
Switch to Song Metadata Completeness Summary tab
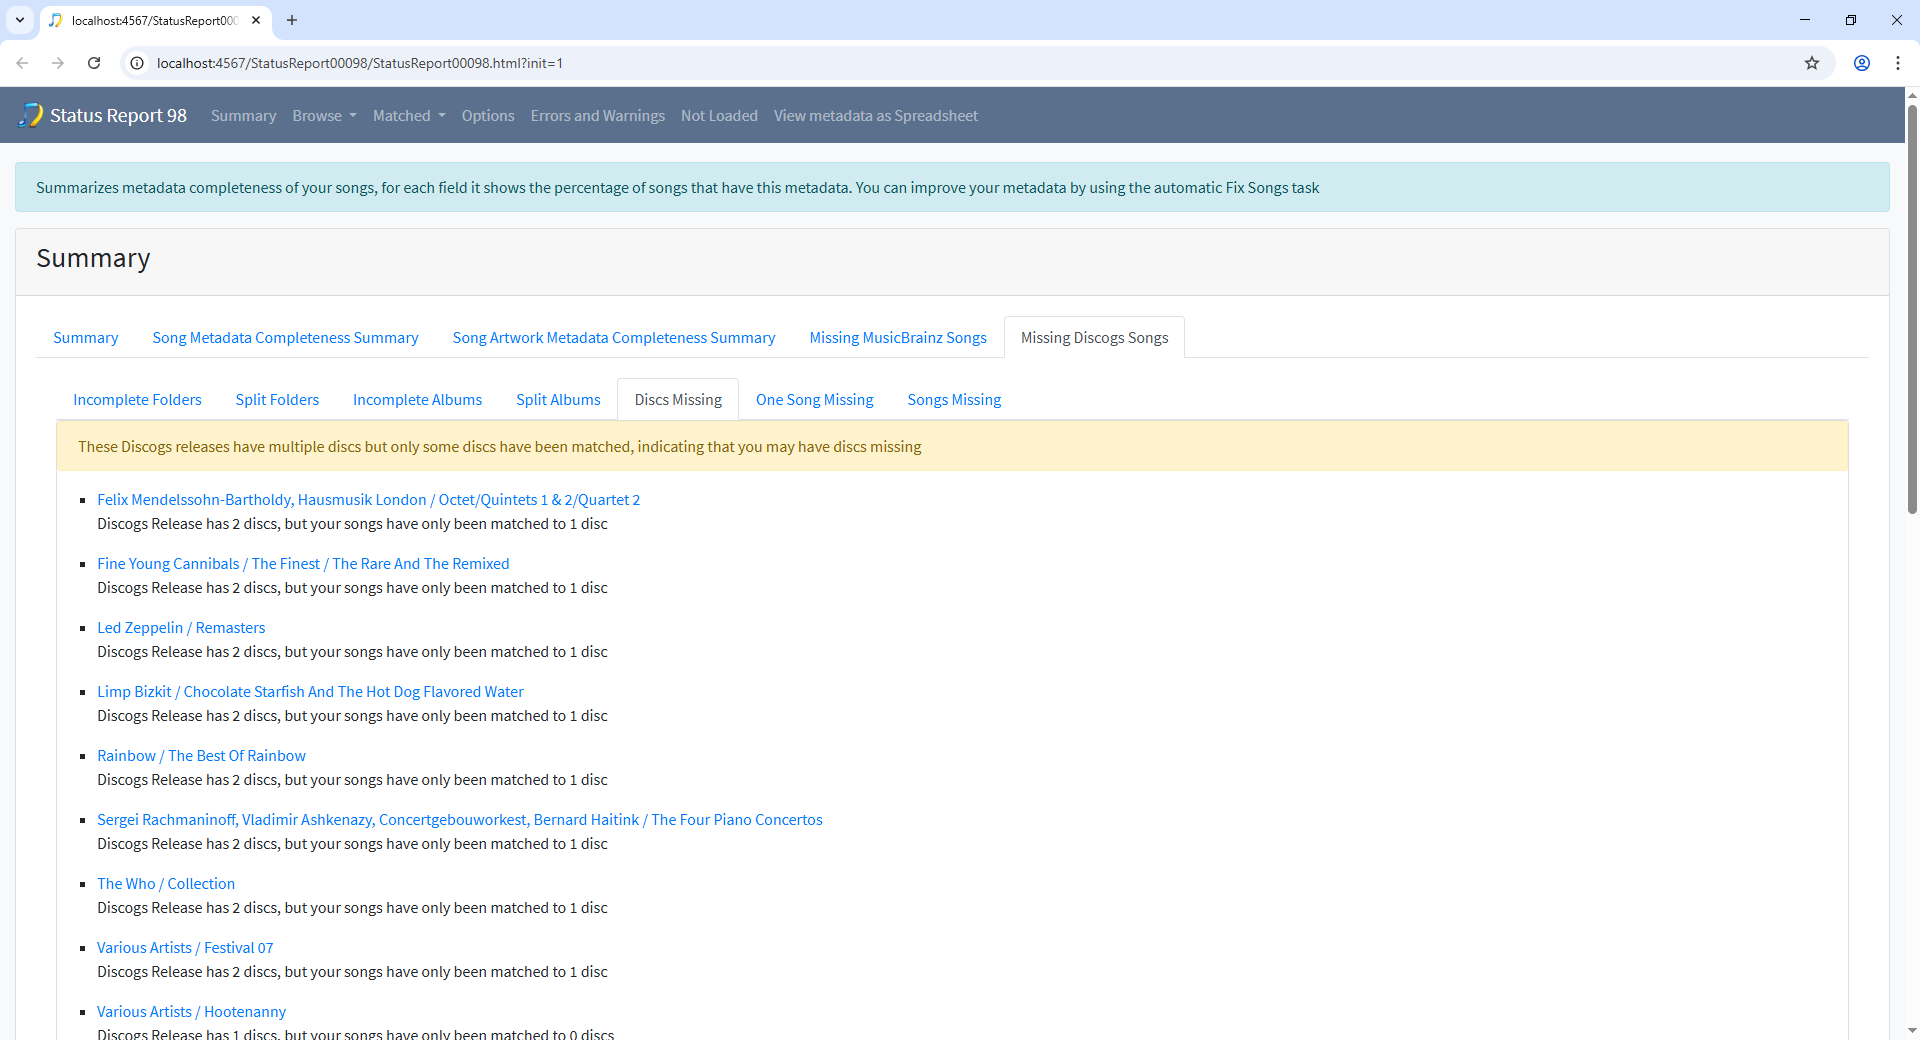coord(285,338)
